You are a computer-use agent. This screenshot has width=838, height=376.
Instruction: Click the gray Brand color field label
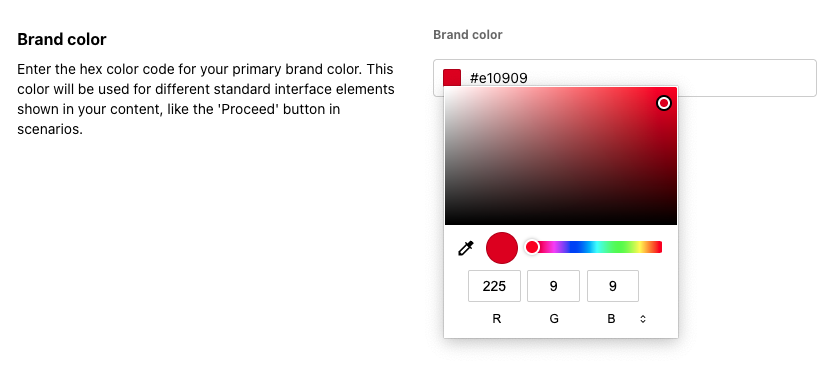pos(468,35)
